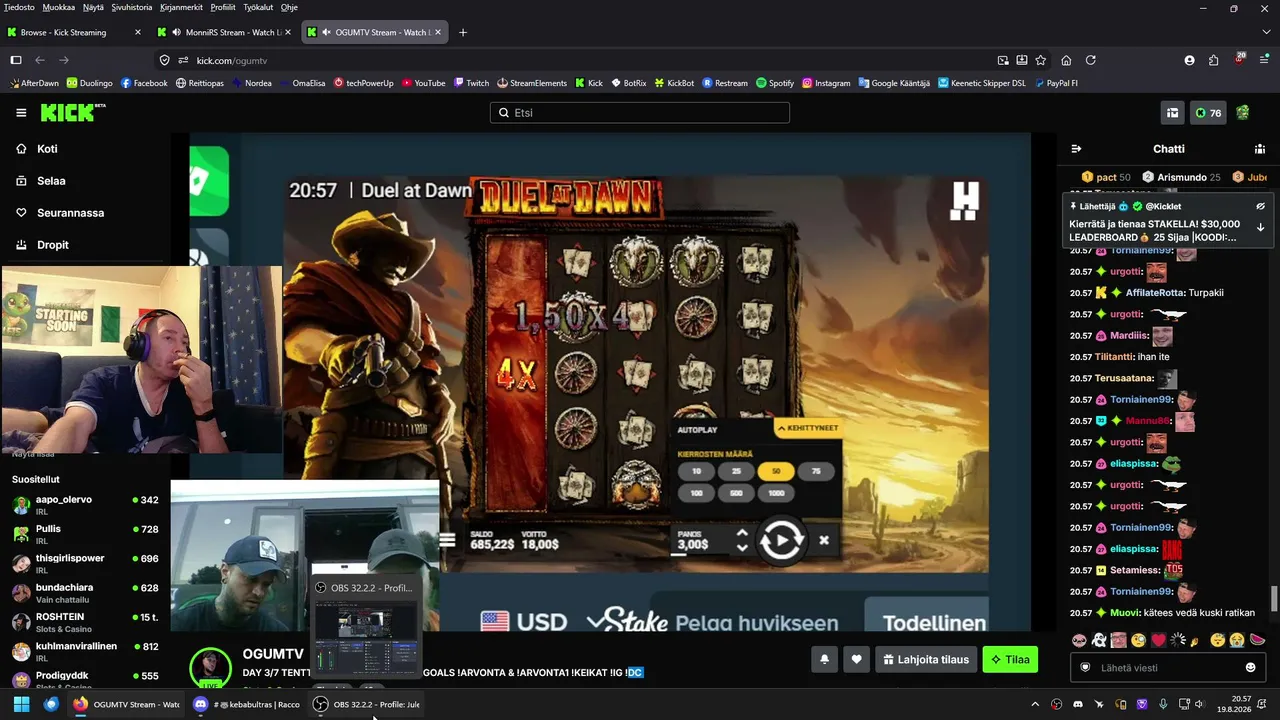
Task: Hide the pinned Kicklet message
Action: click(x=1261, y=206)
